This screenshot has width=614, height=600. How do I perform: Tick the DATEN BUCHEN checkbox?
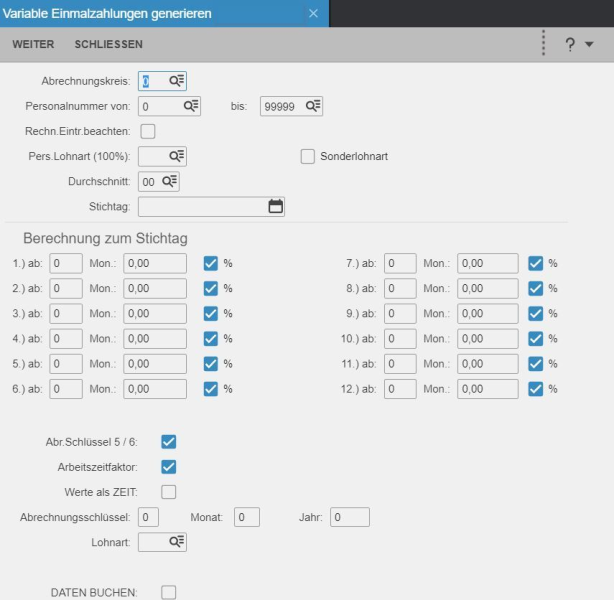coord(169,592)
